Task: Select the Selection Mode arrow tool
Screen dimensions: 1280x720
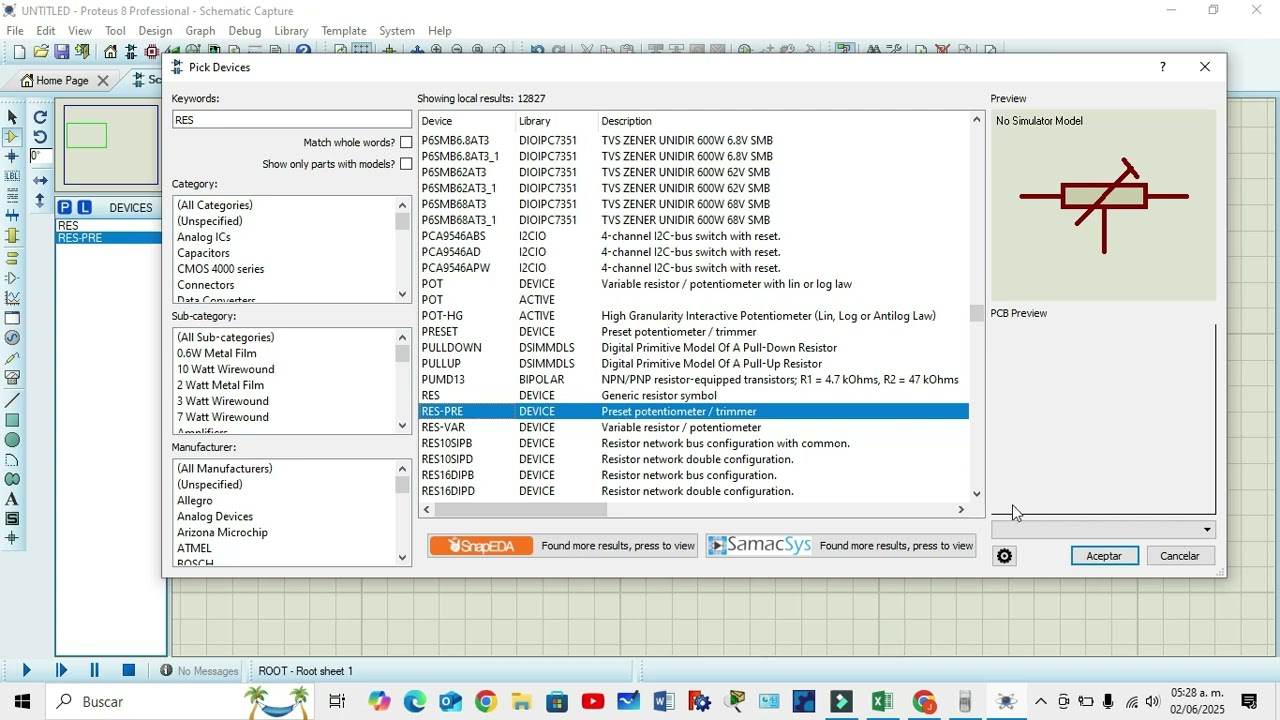Action: pos(12,117)
